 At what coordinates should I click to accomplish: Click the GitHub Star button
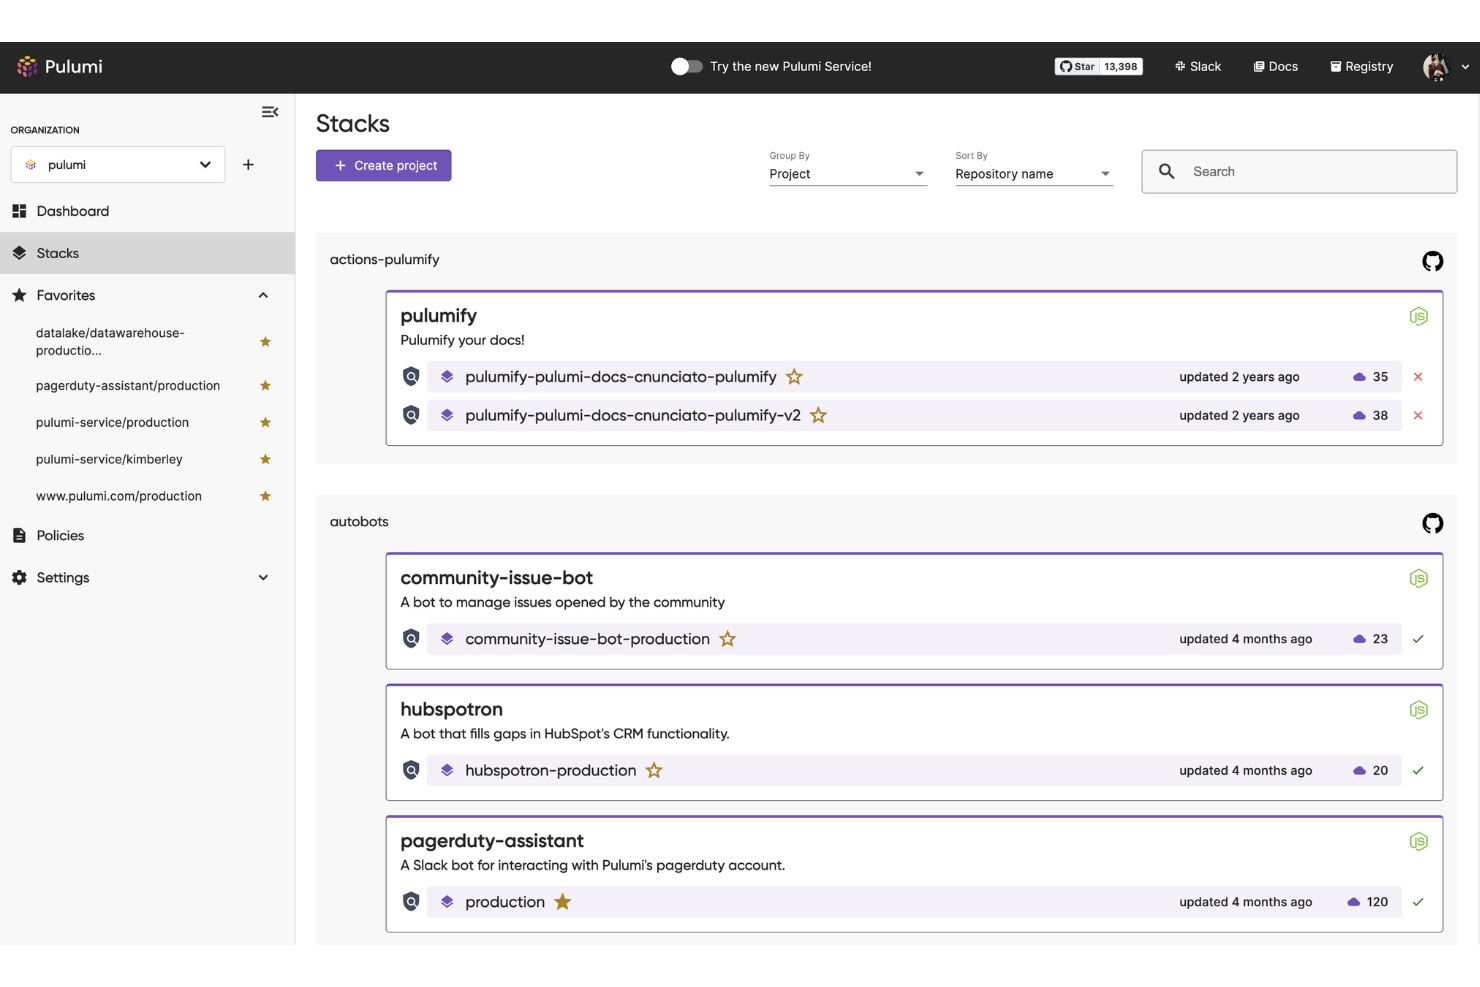1077,67
